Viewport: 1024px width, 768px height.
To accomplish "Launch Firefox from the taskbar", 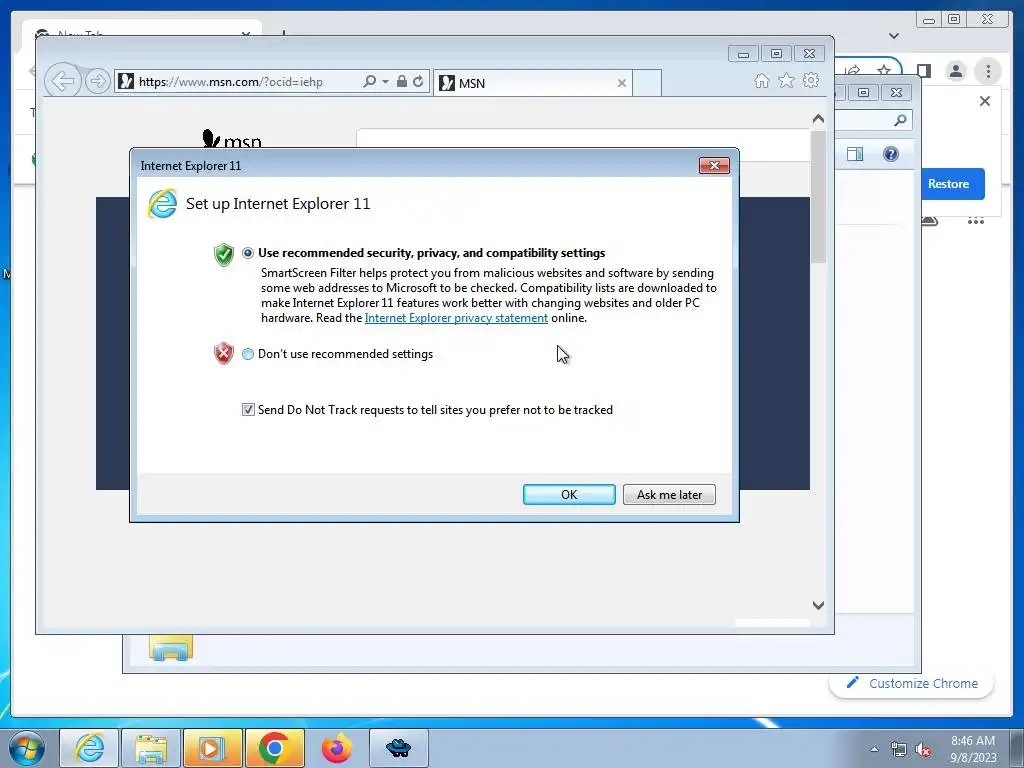I will coord(336,748).
